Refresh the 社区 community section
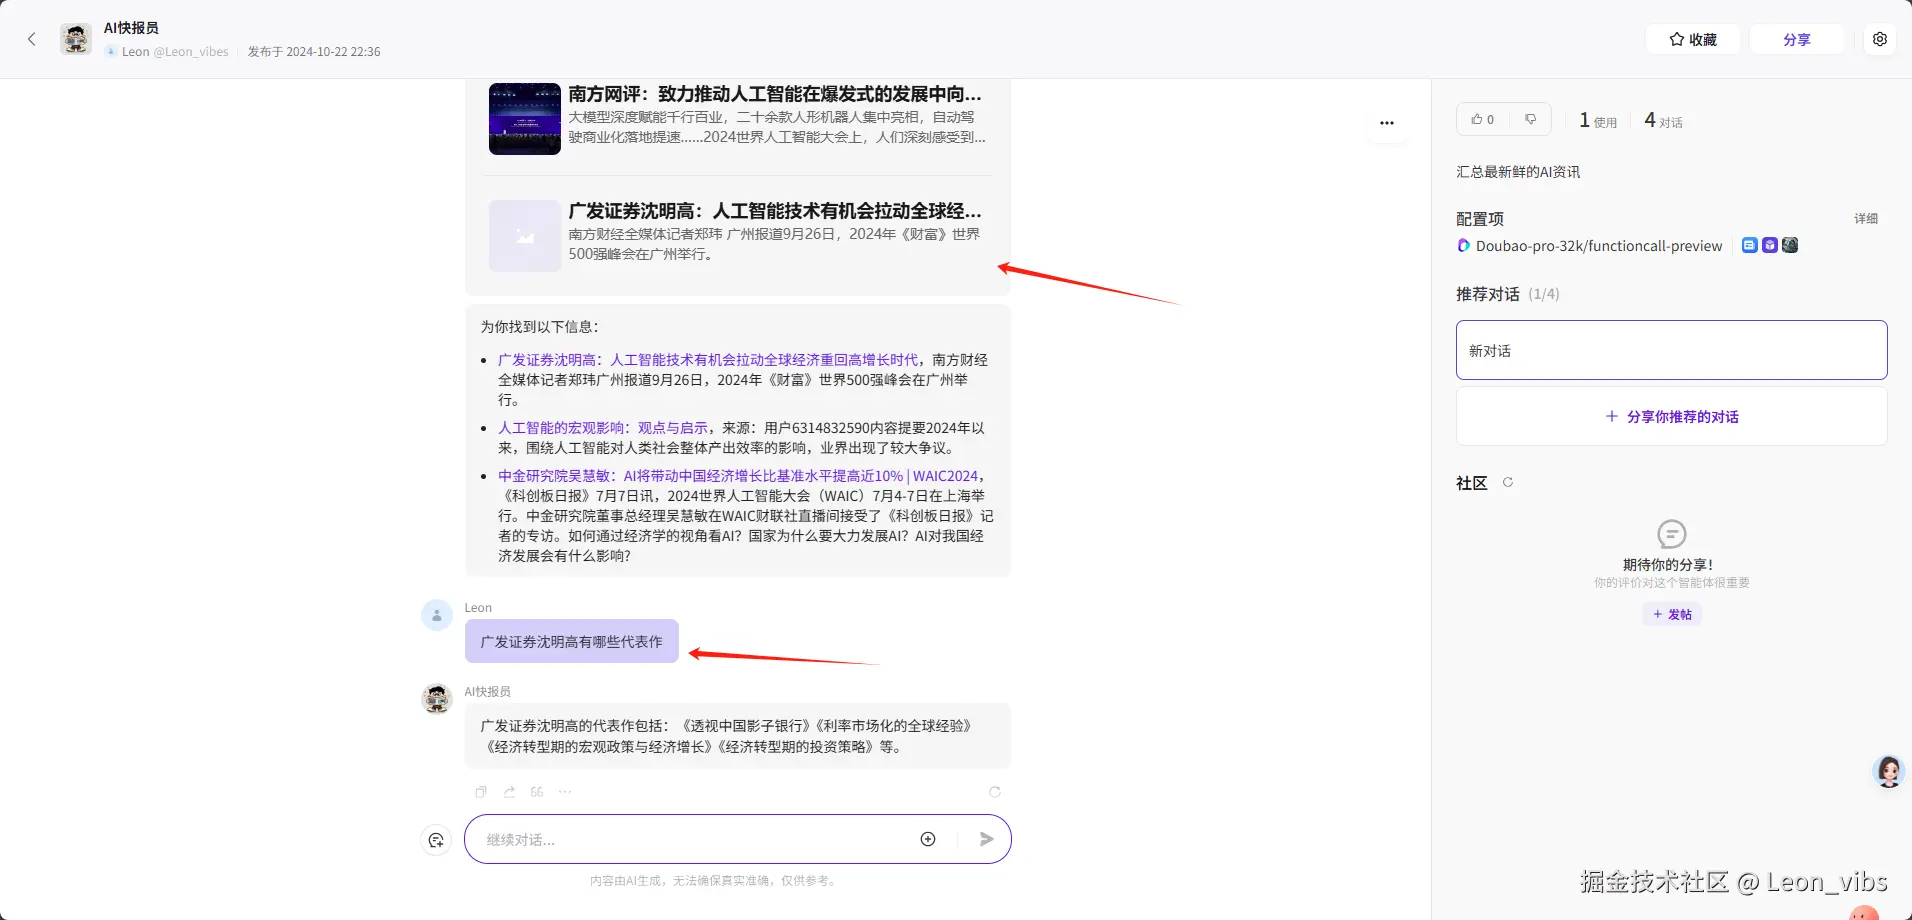Image resolution: width=1912 pixels, height=920 pixels. 1508,482
